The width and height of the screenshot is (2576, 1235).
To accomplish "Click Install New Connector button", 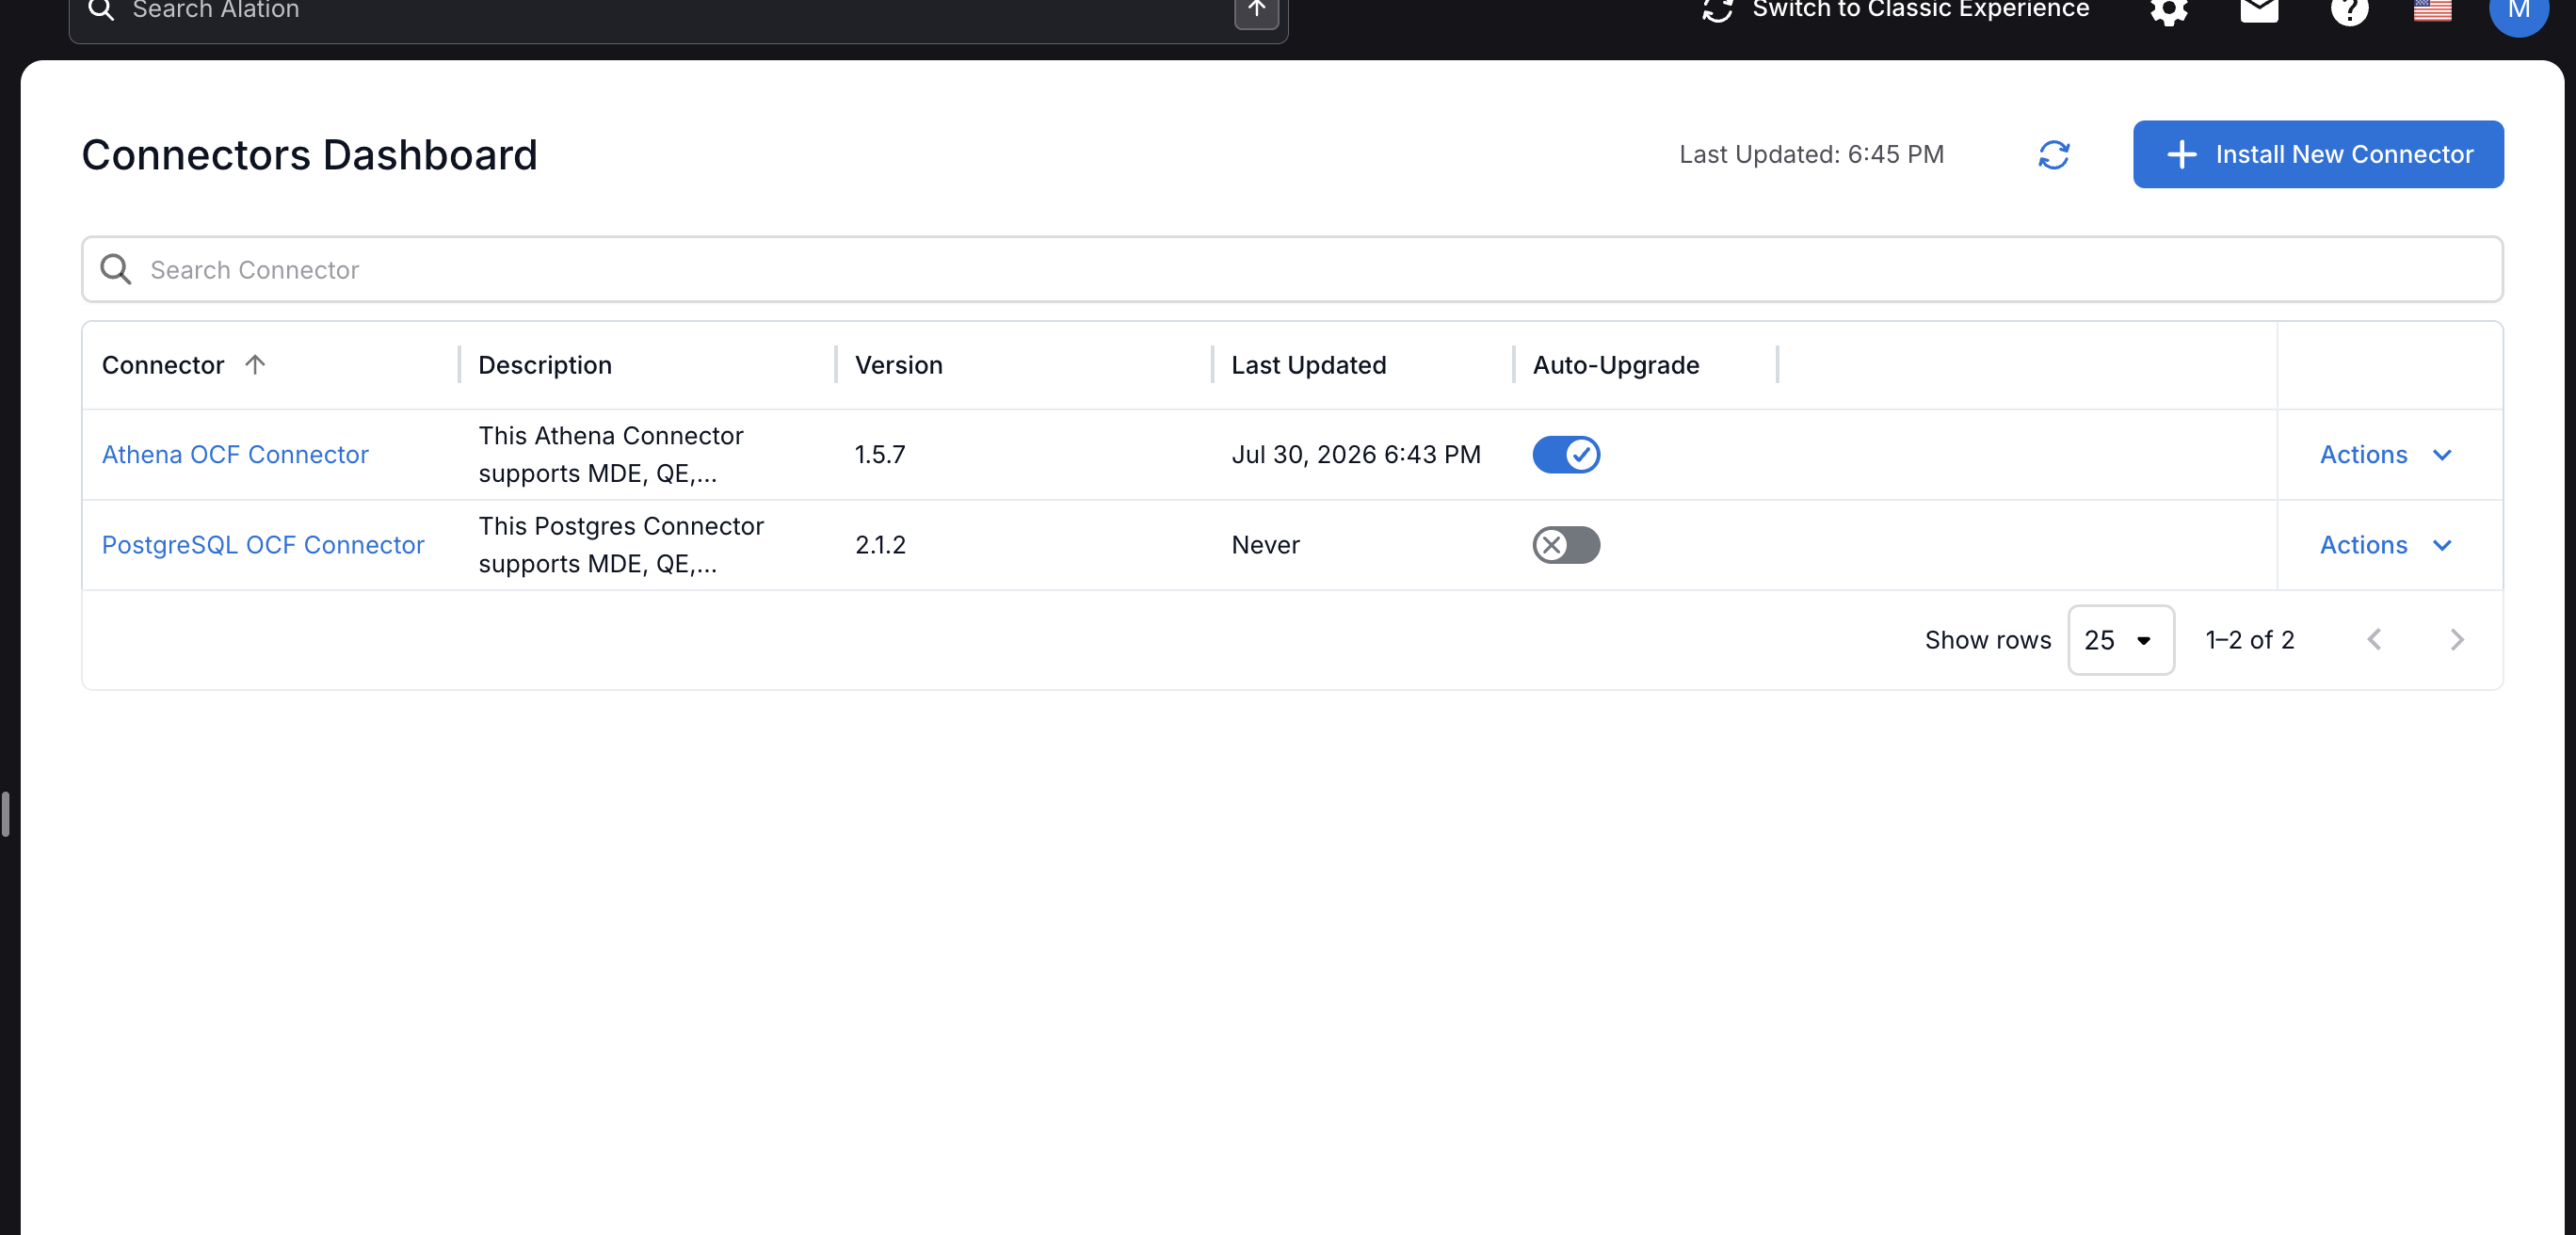I will 2318,154.
